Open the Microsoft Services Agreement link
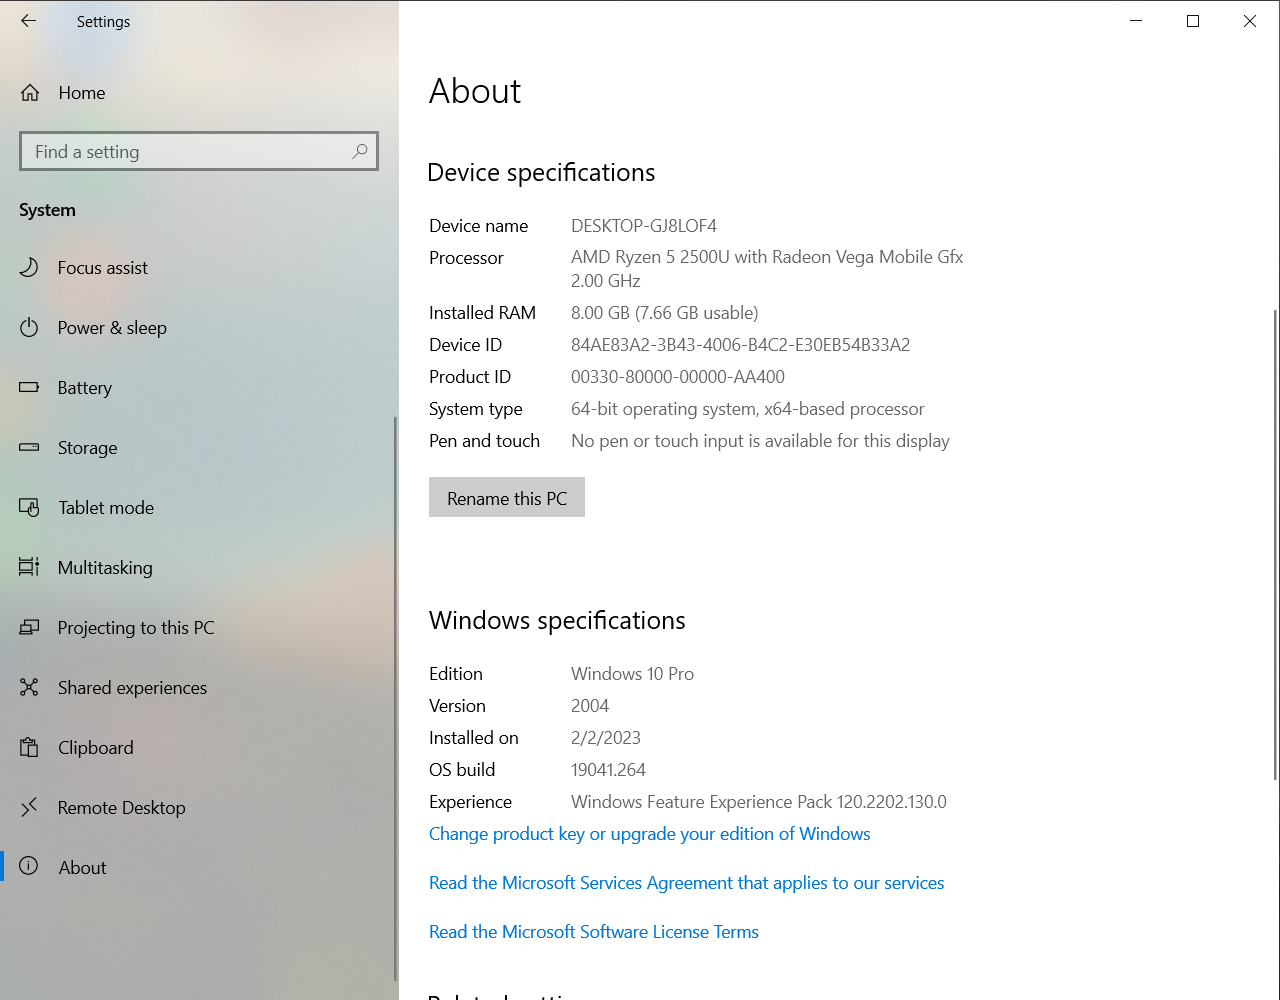1280x1000 pixels. (x=686, y=883)
